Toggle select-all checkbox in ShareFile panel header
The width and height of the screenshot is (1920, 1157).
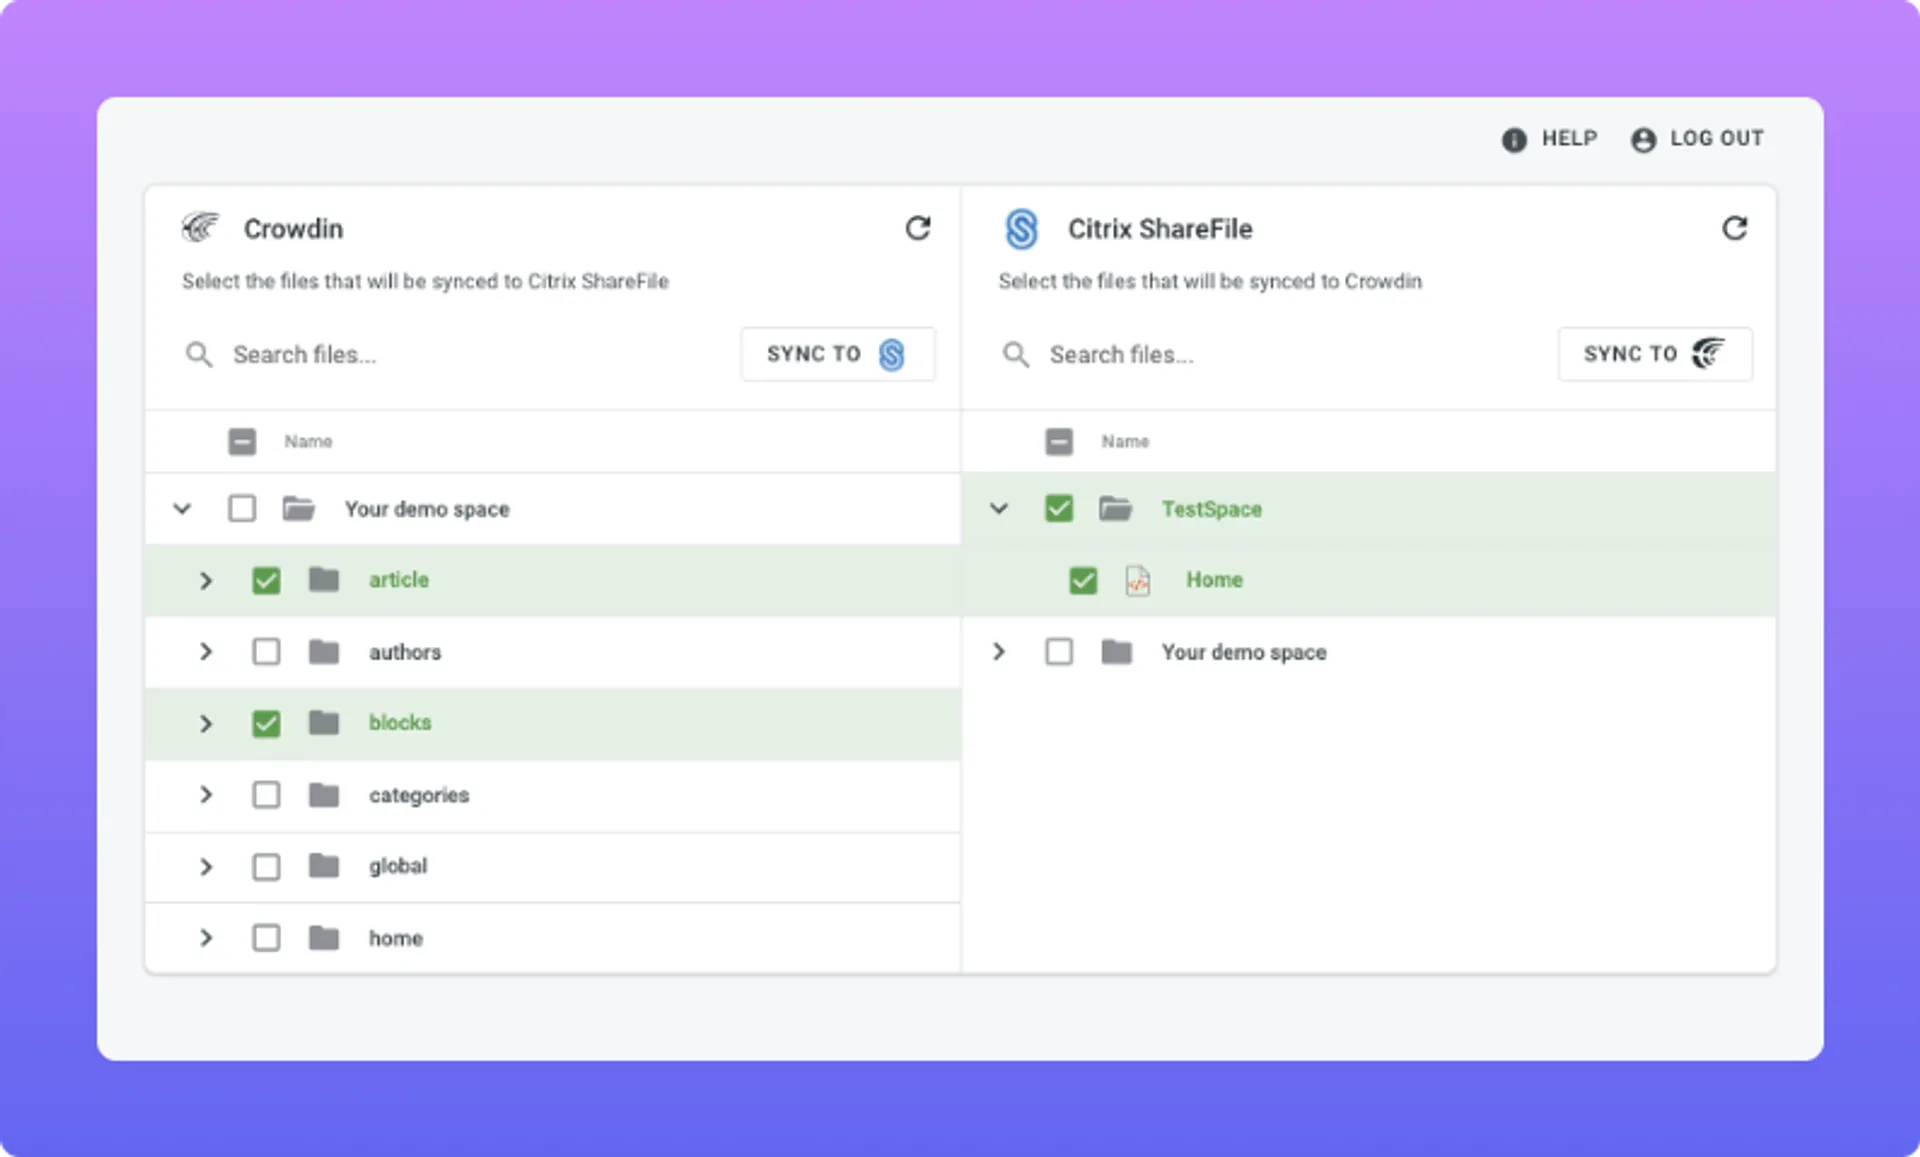click(x=1059, y=441)
